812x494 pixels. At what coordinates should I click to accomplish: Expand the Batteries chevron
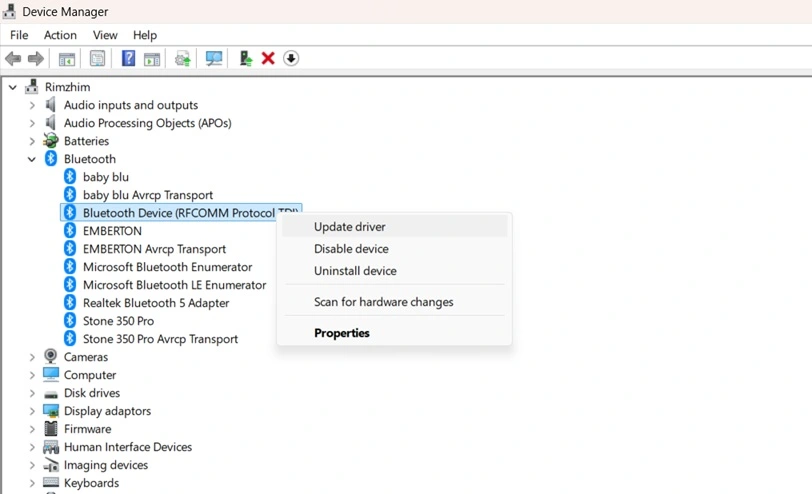pyautogui.click(x=32, y=141)
